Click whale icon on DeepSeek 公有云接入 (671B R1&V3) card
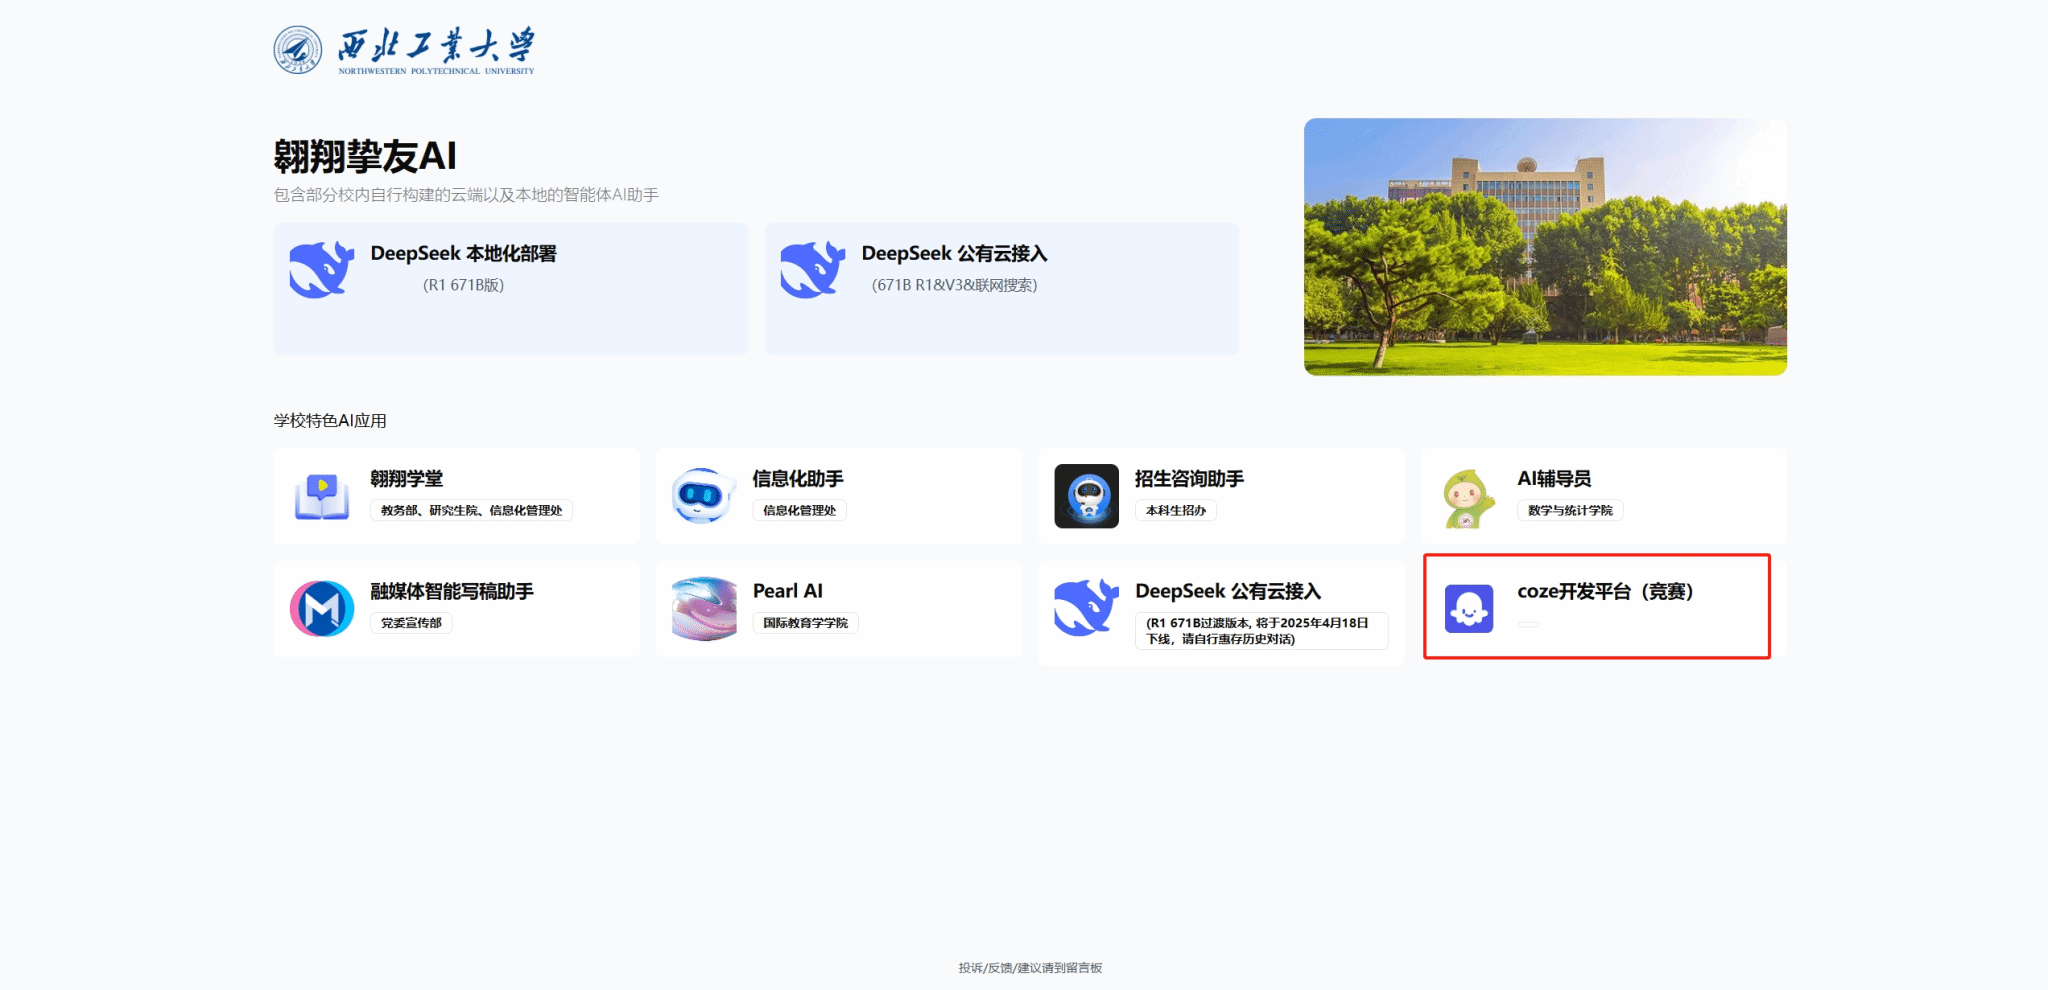 click(x=813, y=270)
